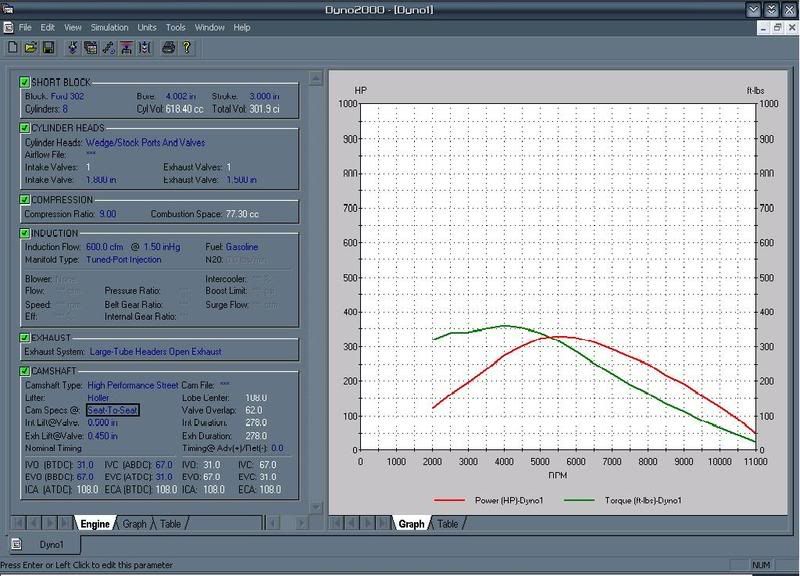Viewport: 800px width, 576px height.
Task: Click the document icon on the Dyno1 tab
Action: point(16,544)
